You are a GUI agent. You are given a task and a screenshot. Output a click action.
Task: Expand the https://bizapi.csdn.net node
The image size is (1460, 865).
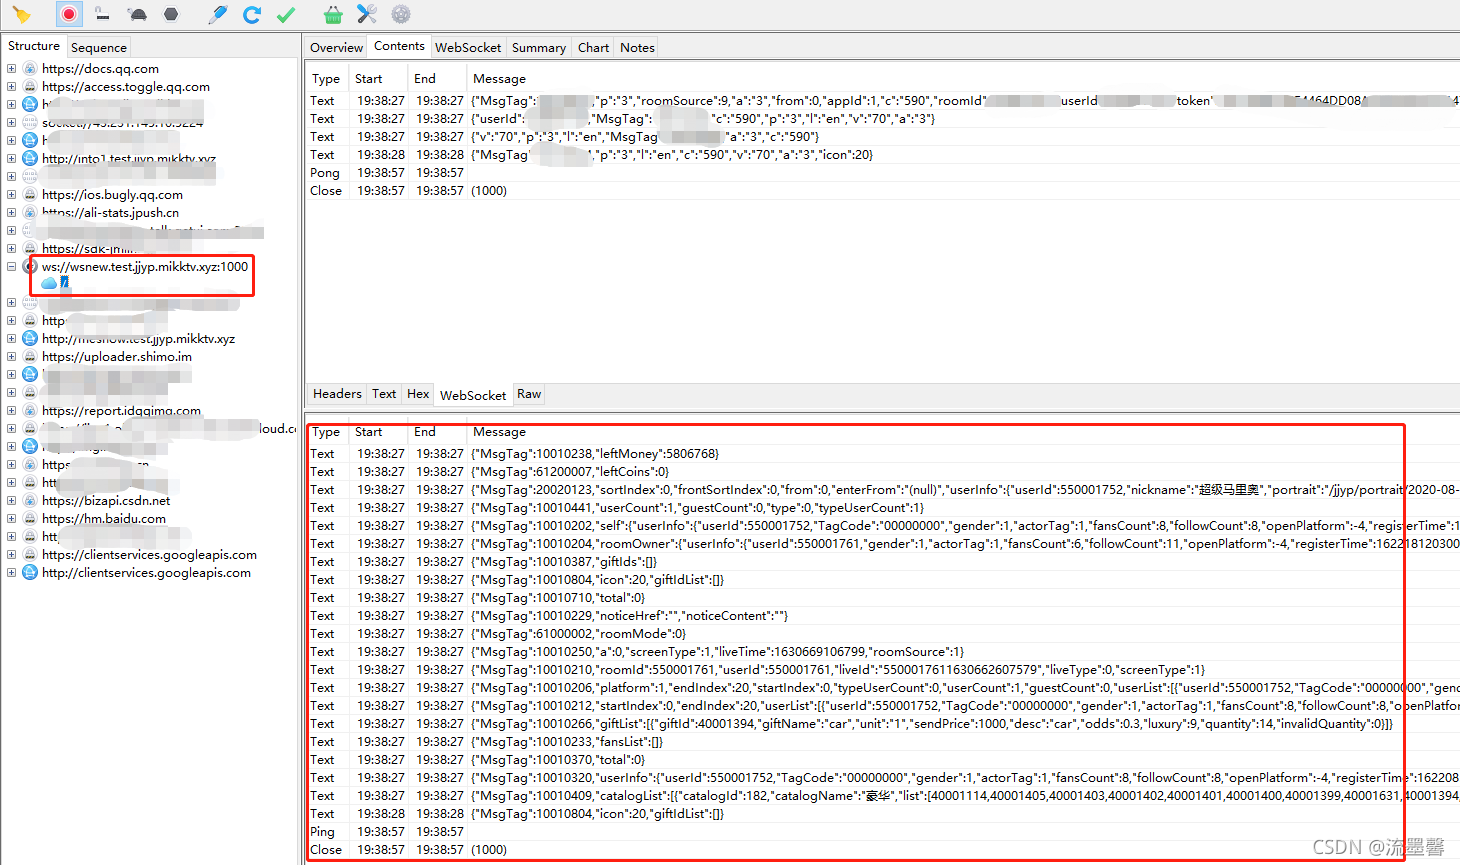pos(11,501)
